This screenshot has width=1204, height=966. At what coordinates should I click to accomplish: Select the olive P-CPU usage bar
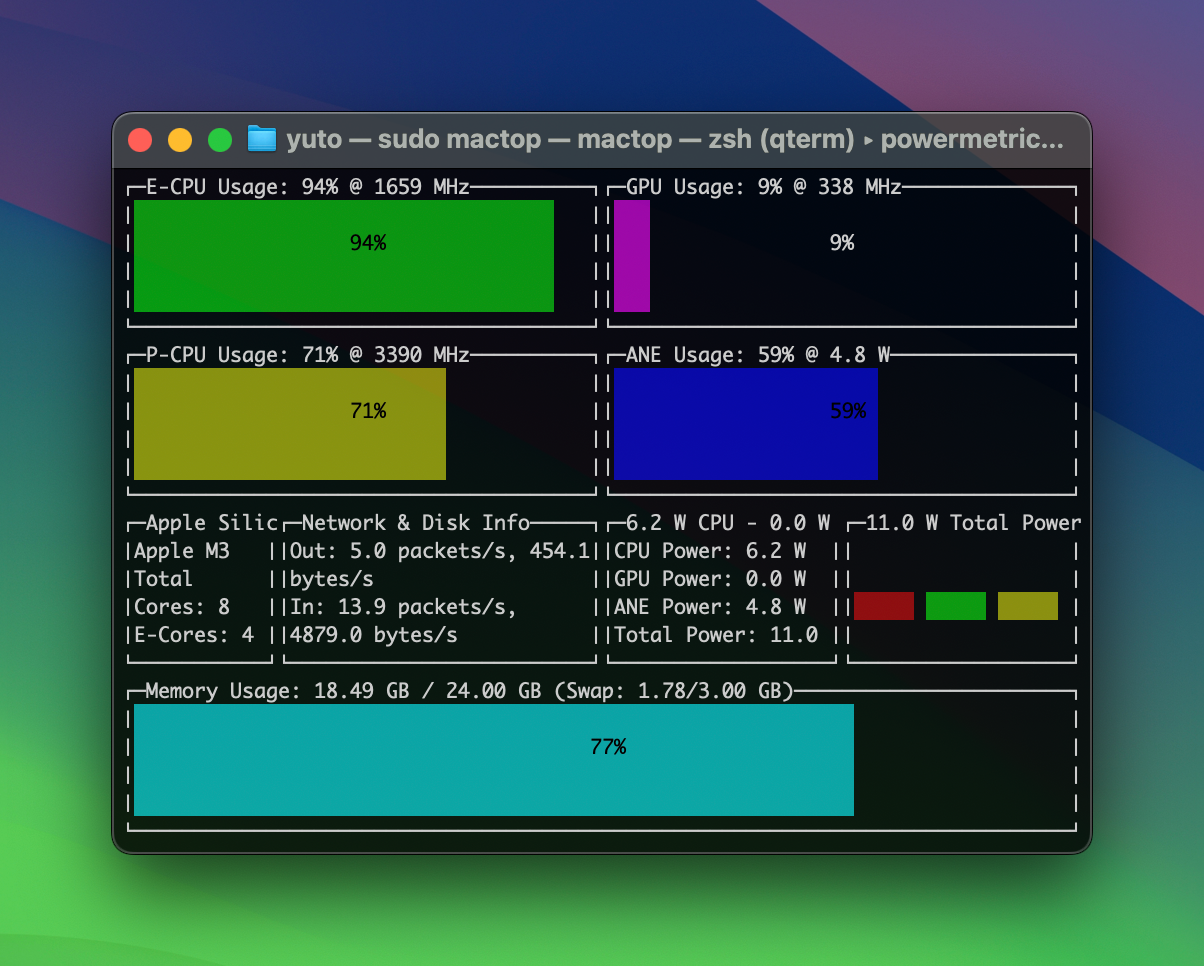click(289, 424)
